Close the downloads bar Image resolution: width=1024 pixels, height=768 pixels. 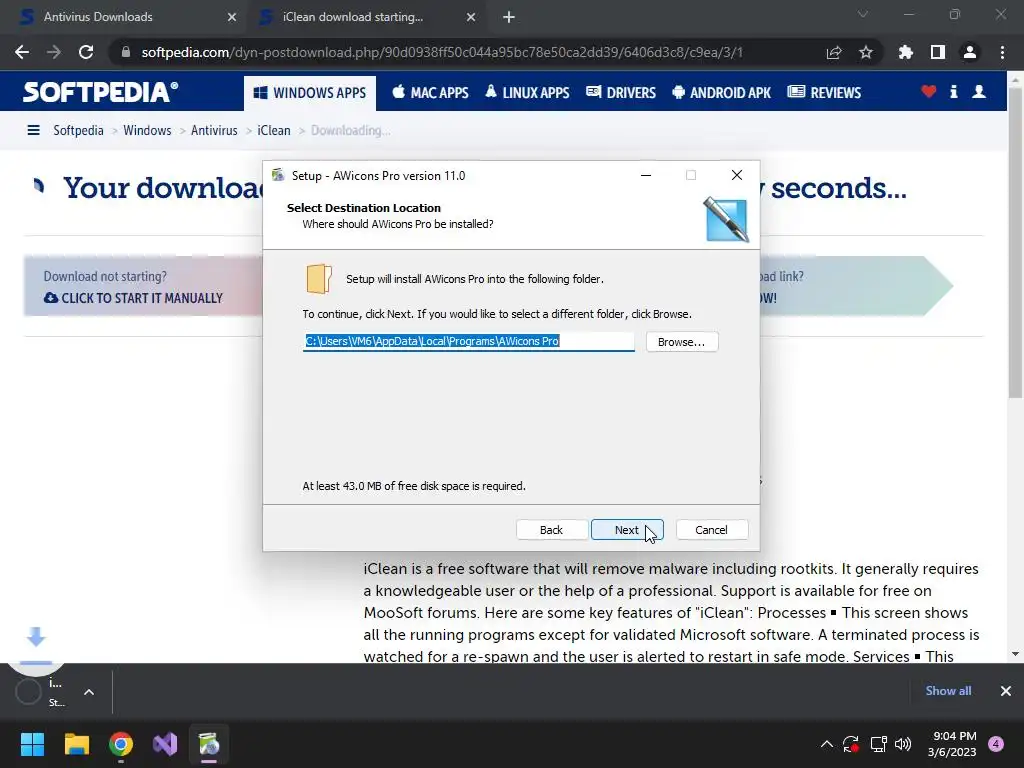[x=1006, y=691]
